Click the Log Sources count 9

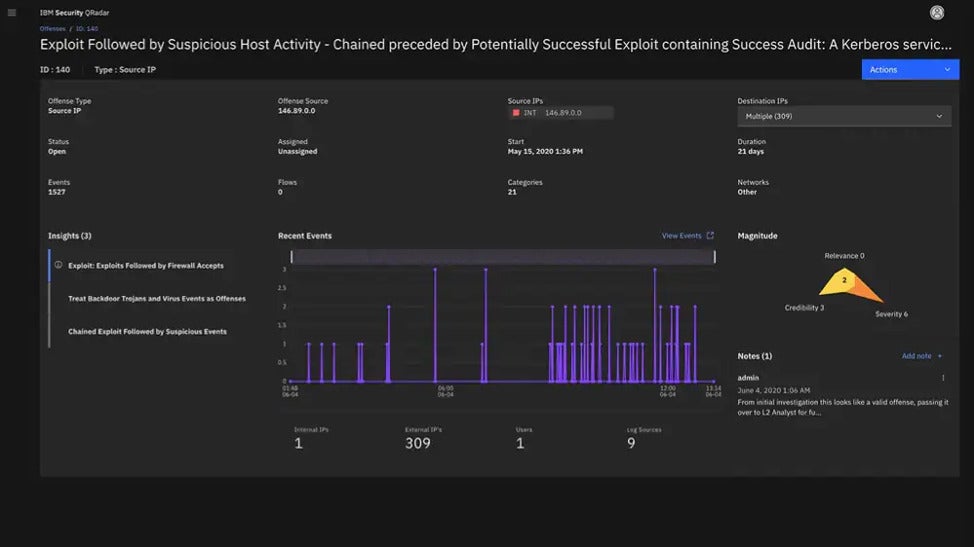pos(631,443)
